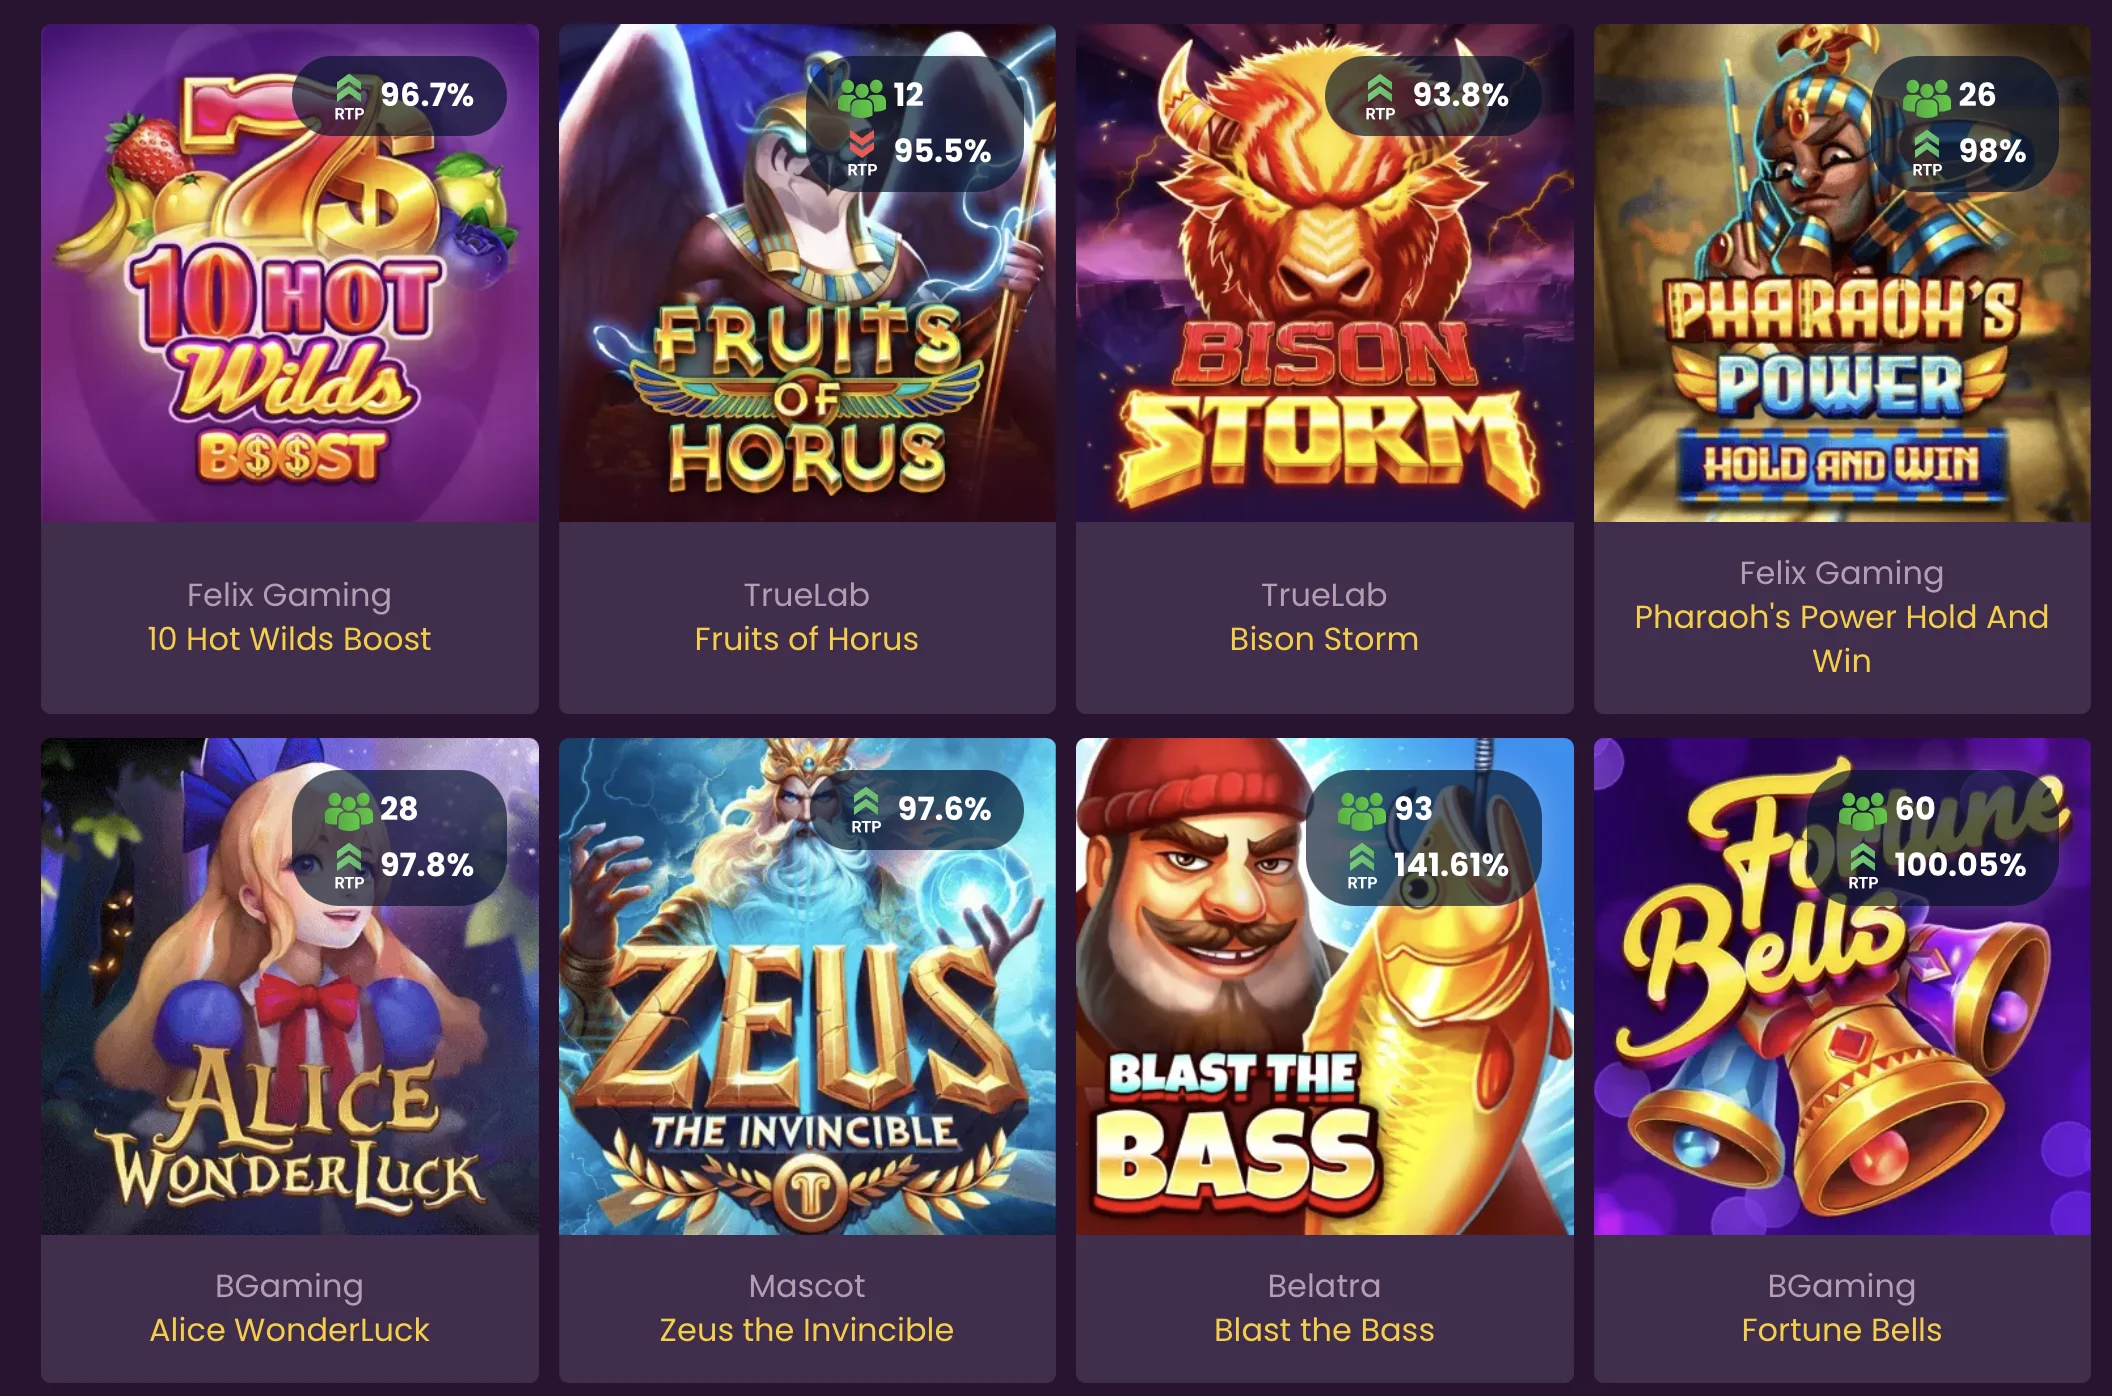
Task: Click the Pharaoh's Power Hold And Win title
Action: pyautogui.click(x=1842, y=639)
